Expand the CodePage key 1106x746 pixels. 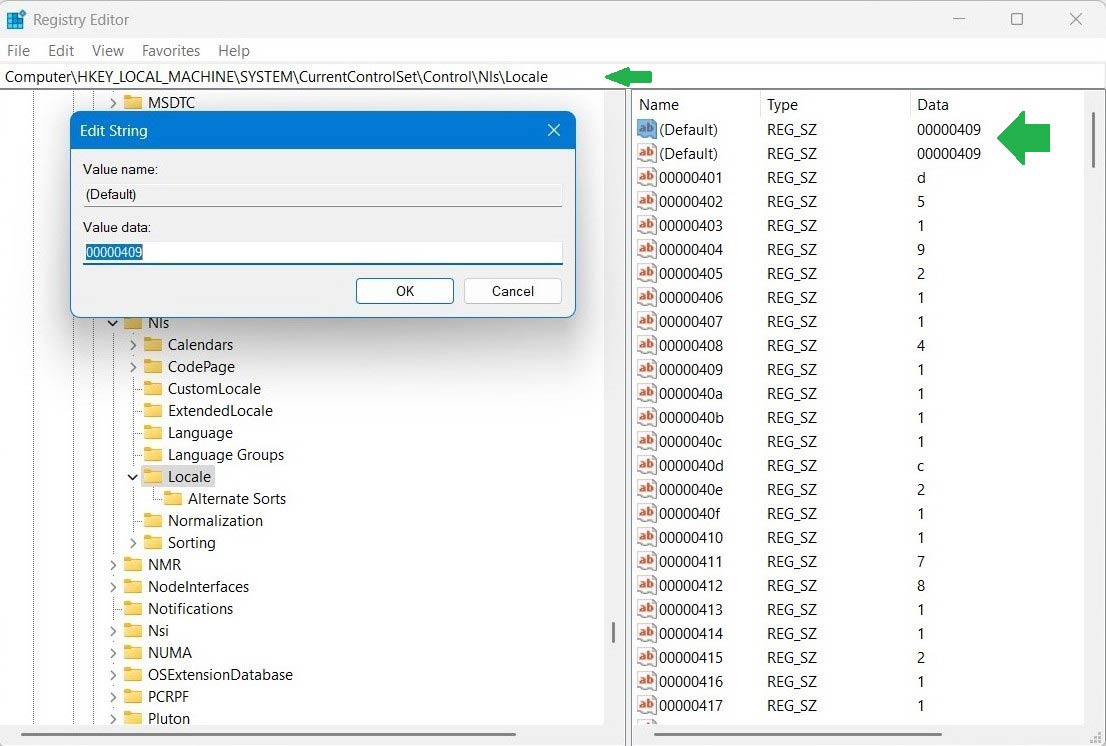pyautogui.click(x=133, y=367)
